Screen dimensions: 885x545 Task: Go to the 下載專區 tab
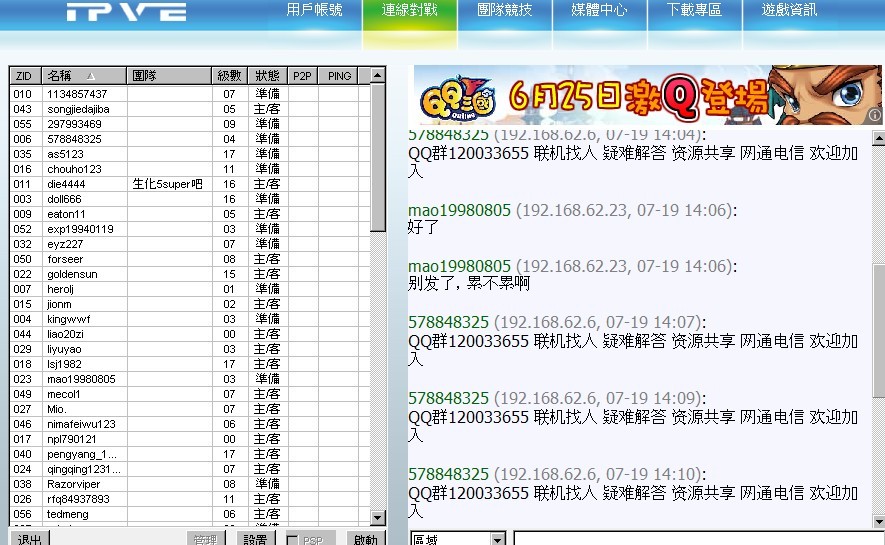pyautogui.click(x=695, y=11)
